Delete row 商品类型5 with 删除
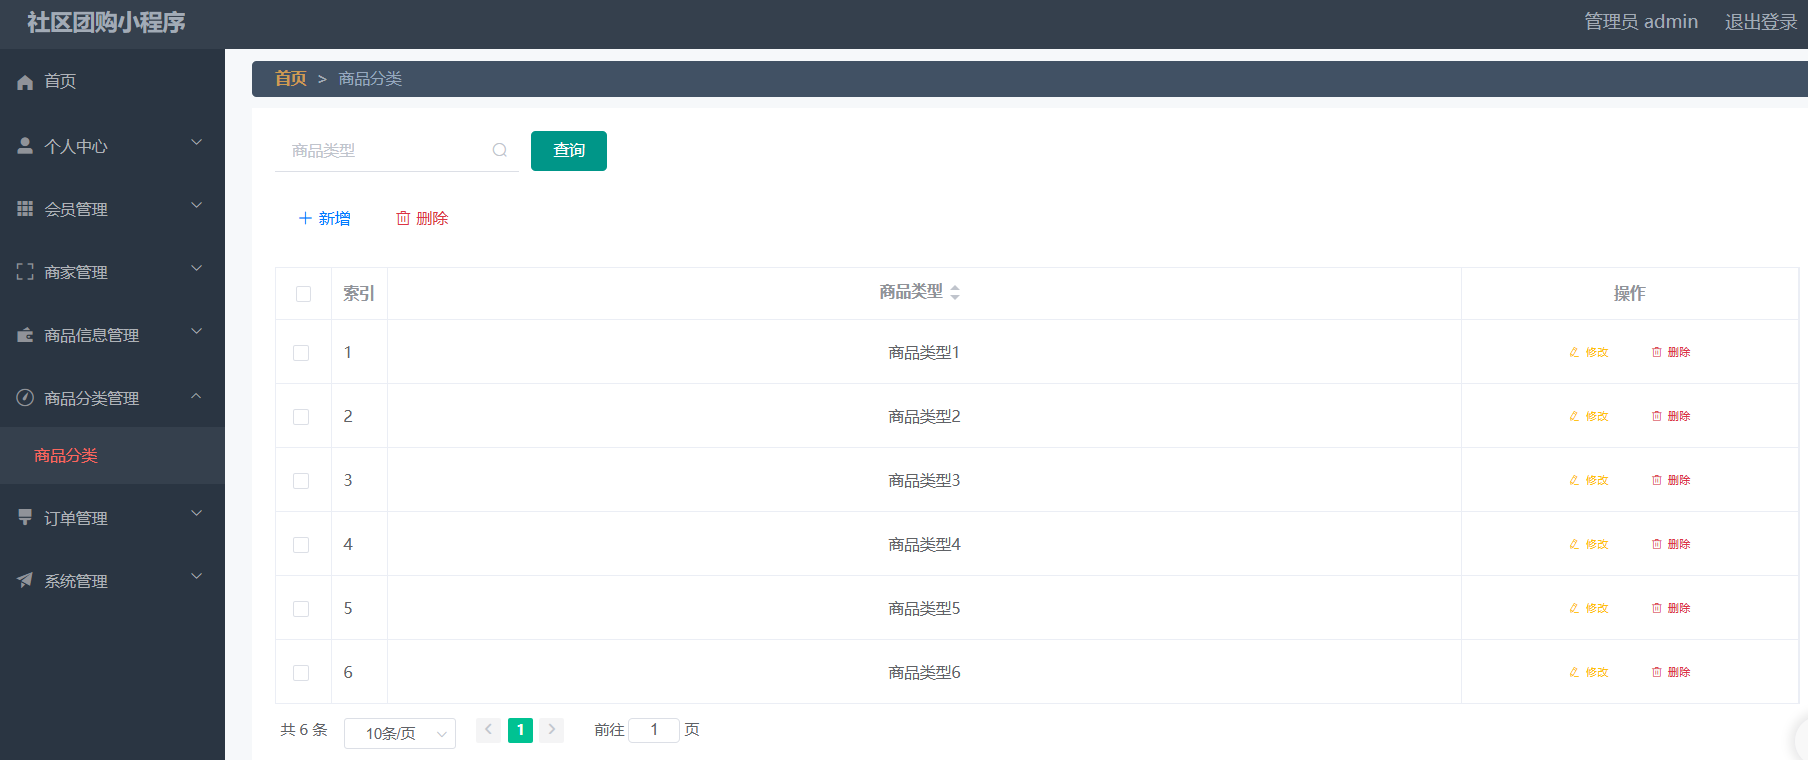1808x760 pixels. coord(1671,608)
